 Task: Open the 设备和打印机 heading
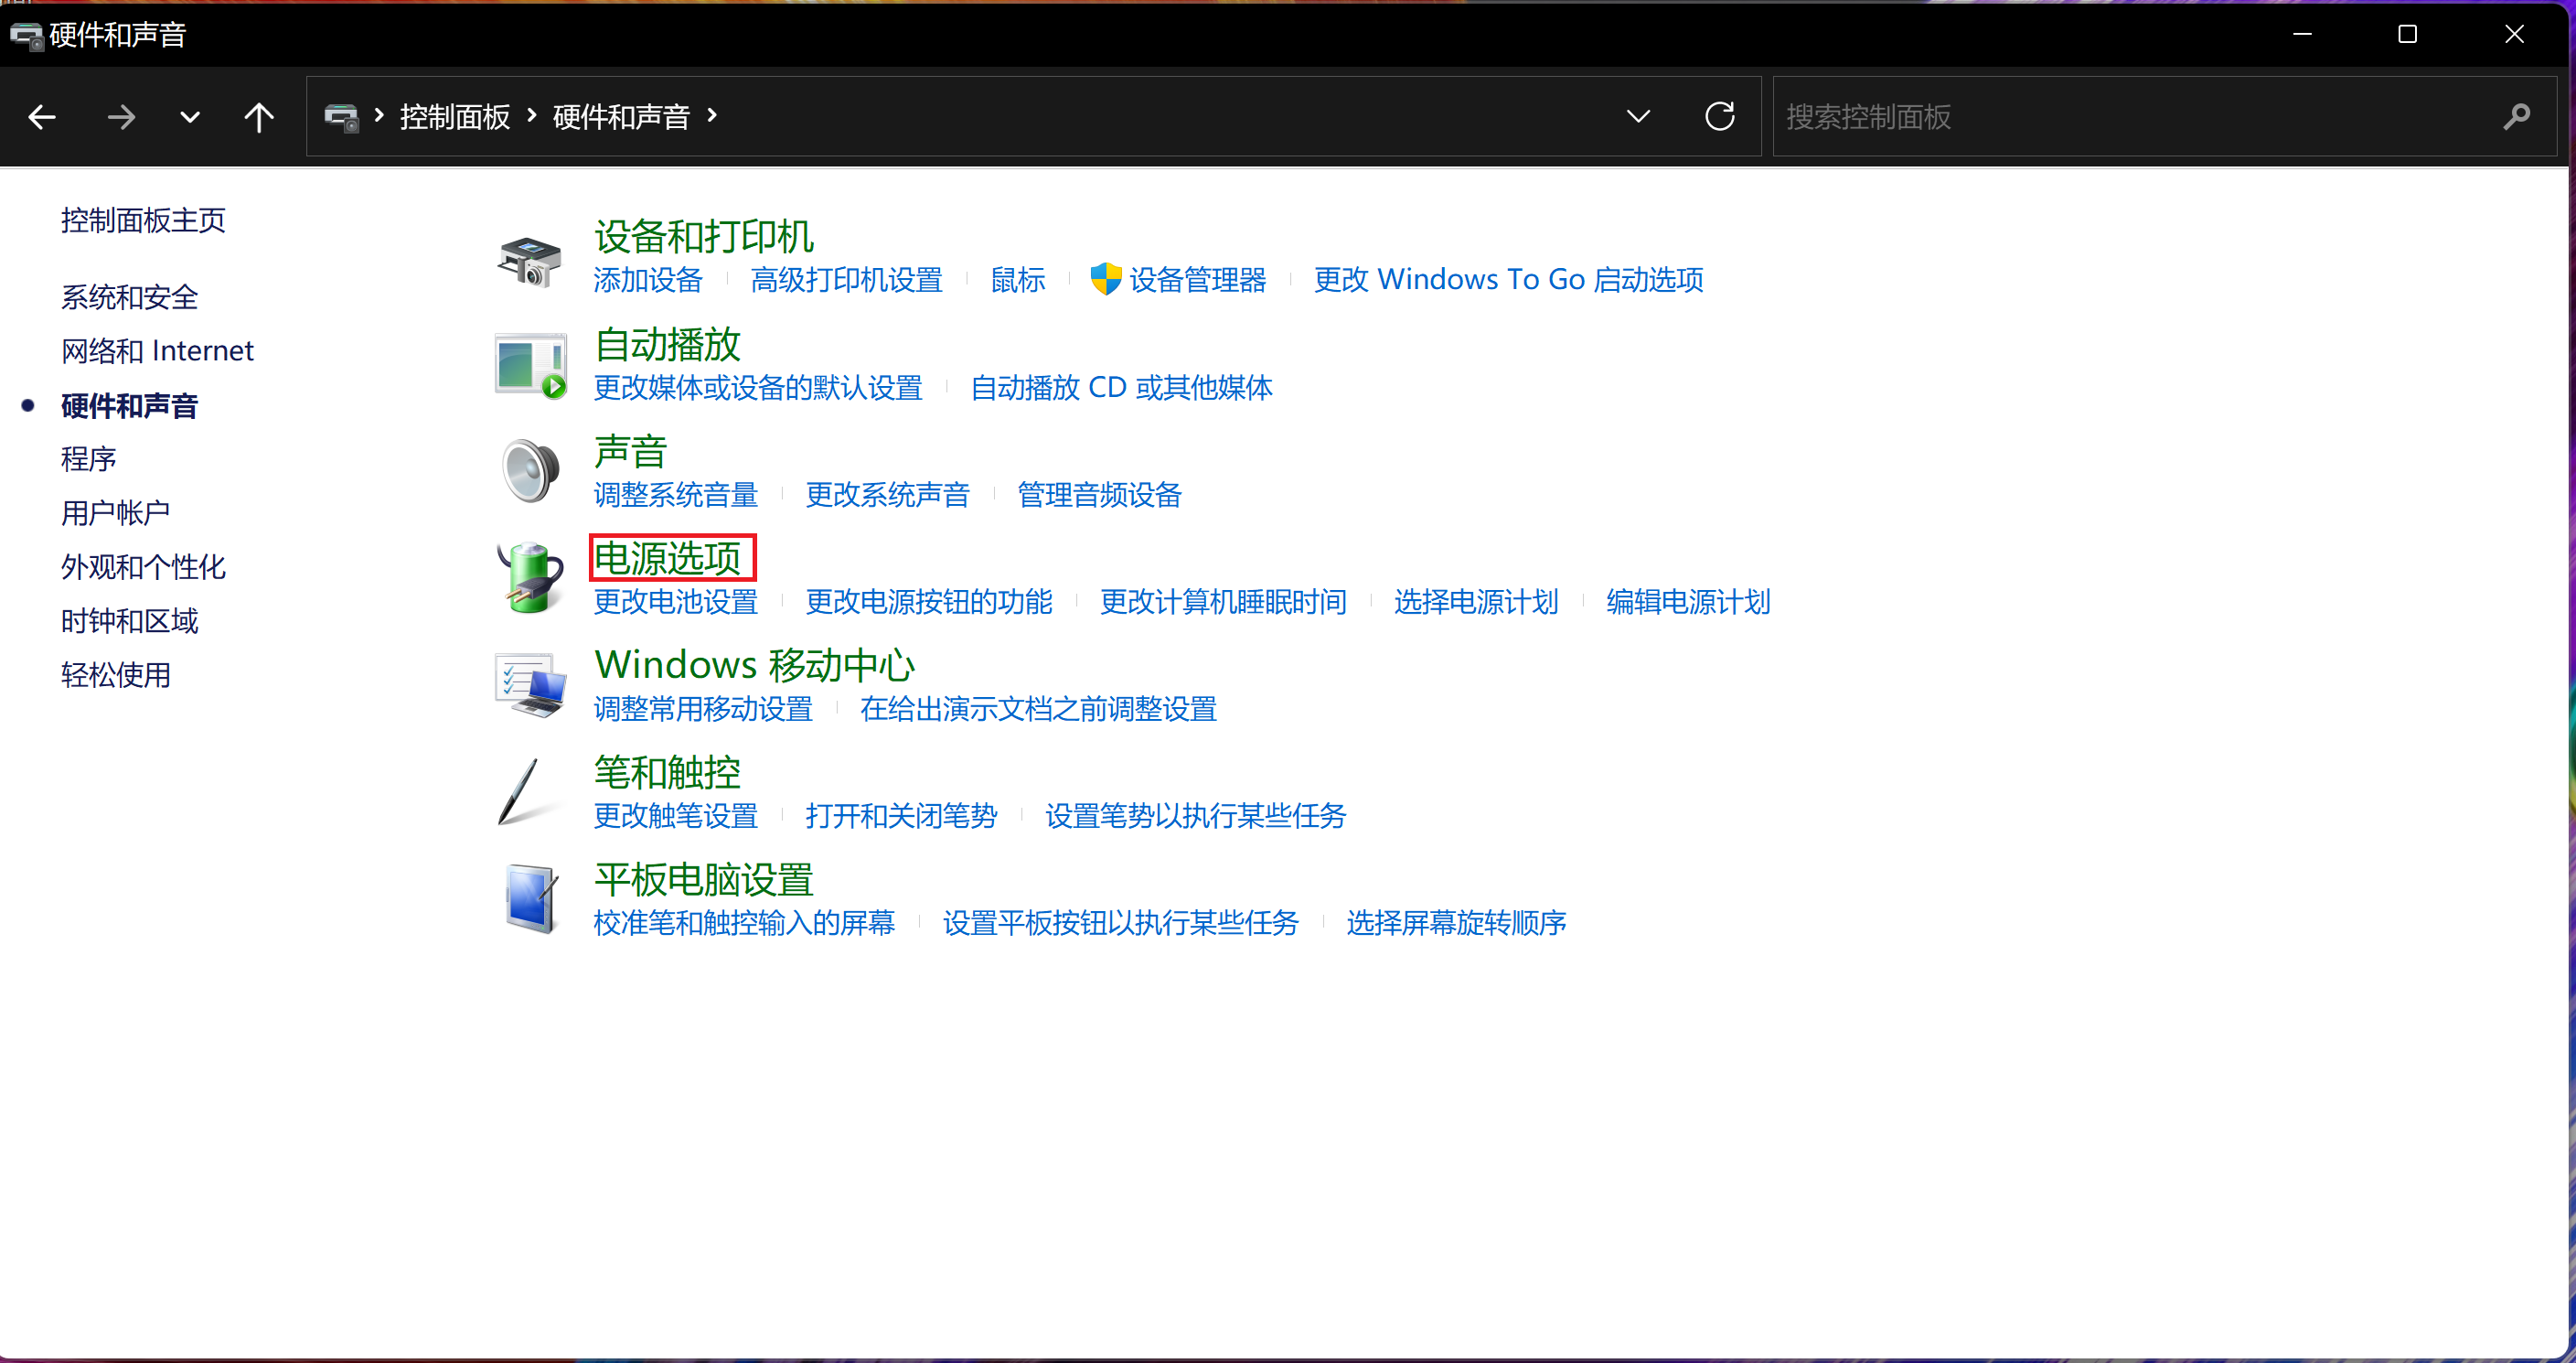(704, 237)
